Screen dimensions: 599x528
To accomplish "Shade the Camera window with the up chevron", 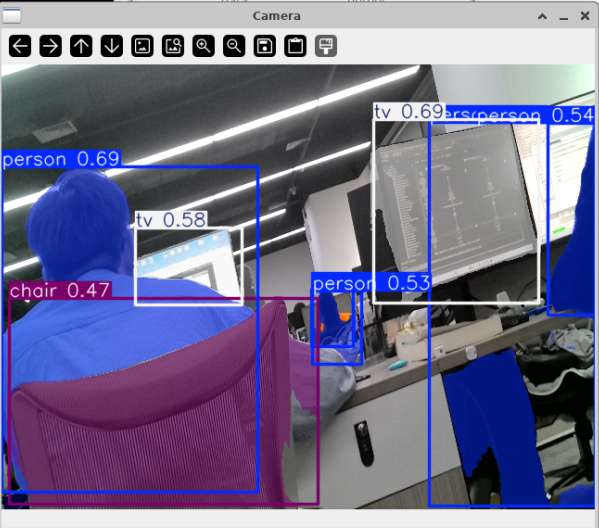I will click(x=542, y=16).
